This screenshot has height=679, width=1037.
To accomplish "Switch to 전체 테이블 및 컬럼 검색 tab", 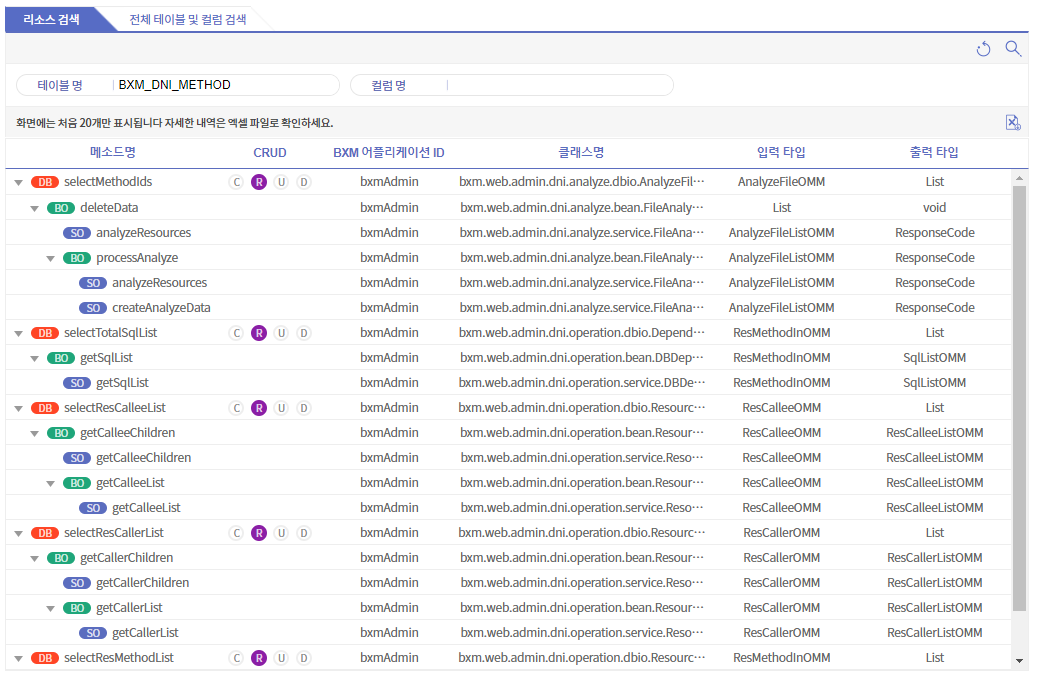I will pyautogui.click(x=188, y=19).
